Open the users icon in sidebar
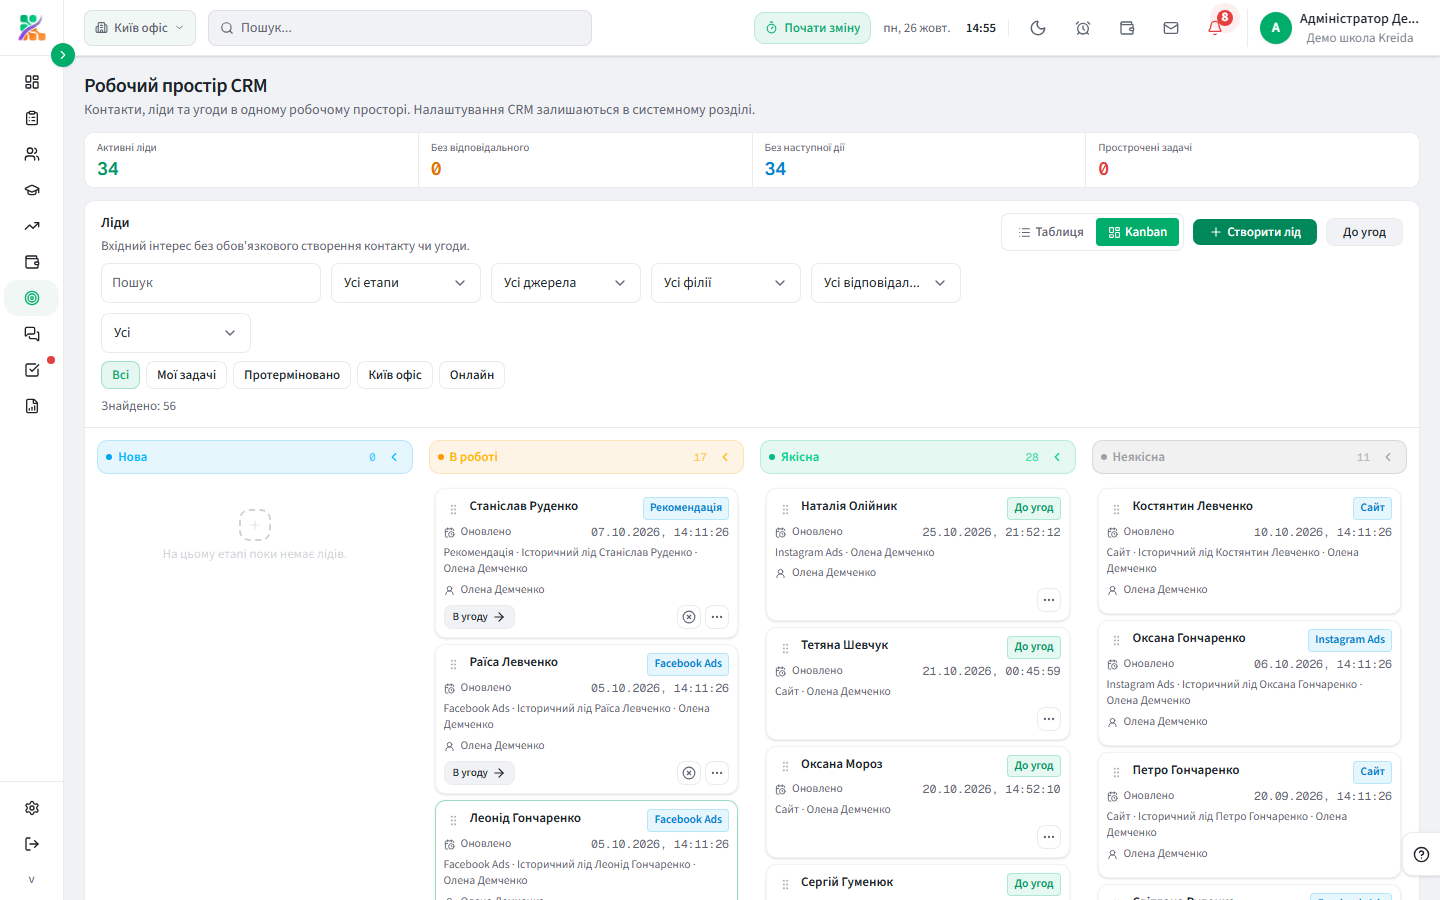Image resolution: width=1440 pixels, height=900 pixels. [32, 154]
